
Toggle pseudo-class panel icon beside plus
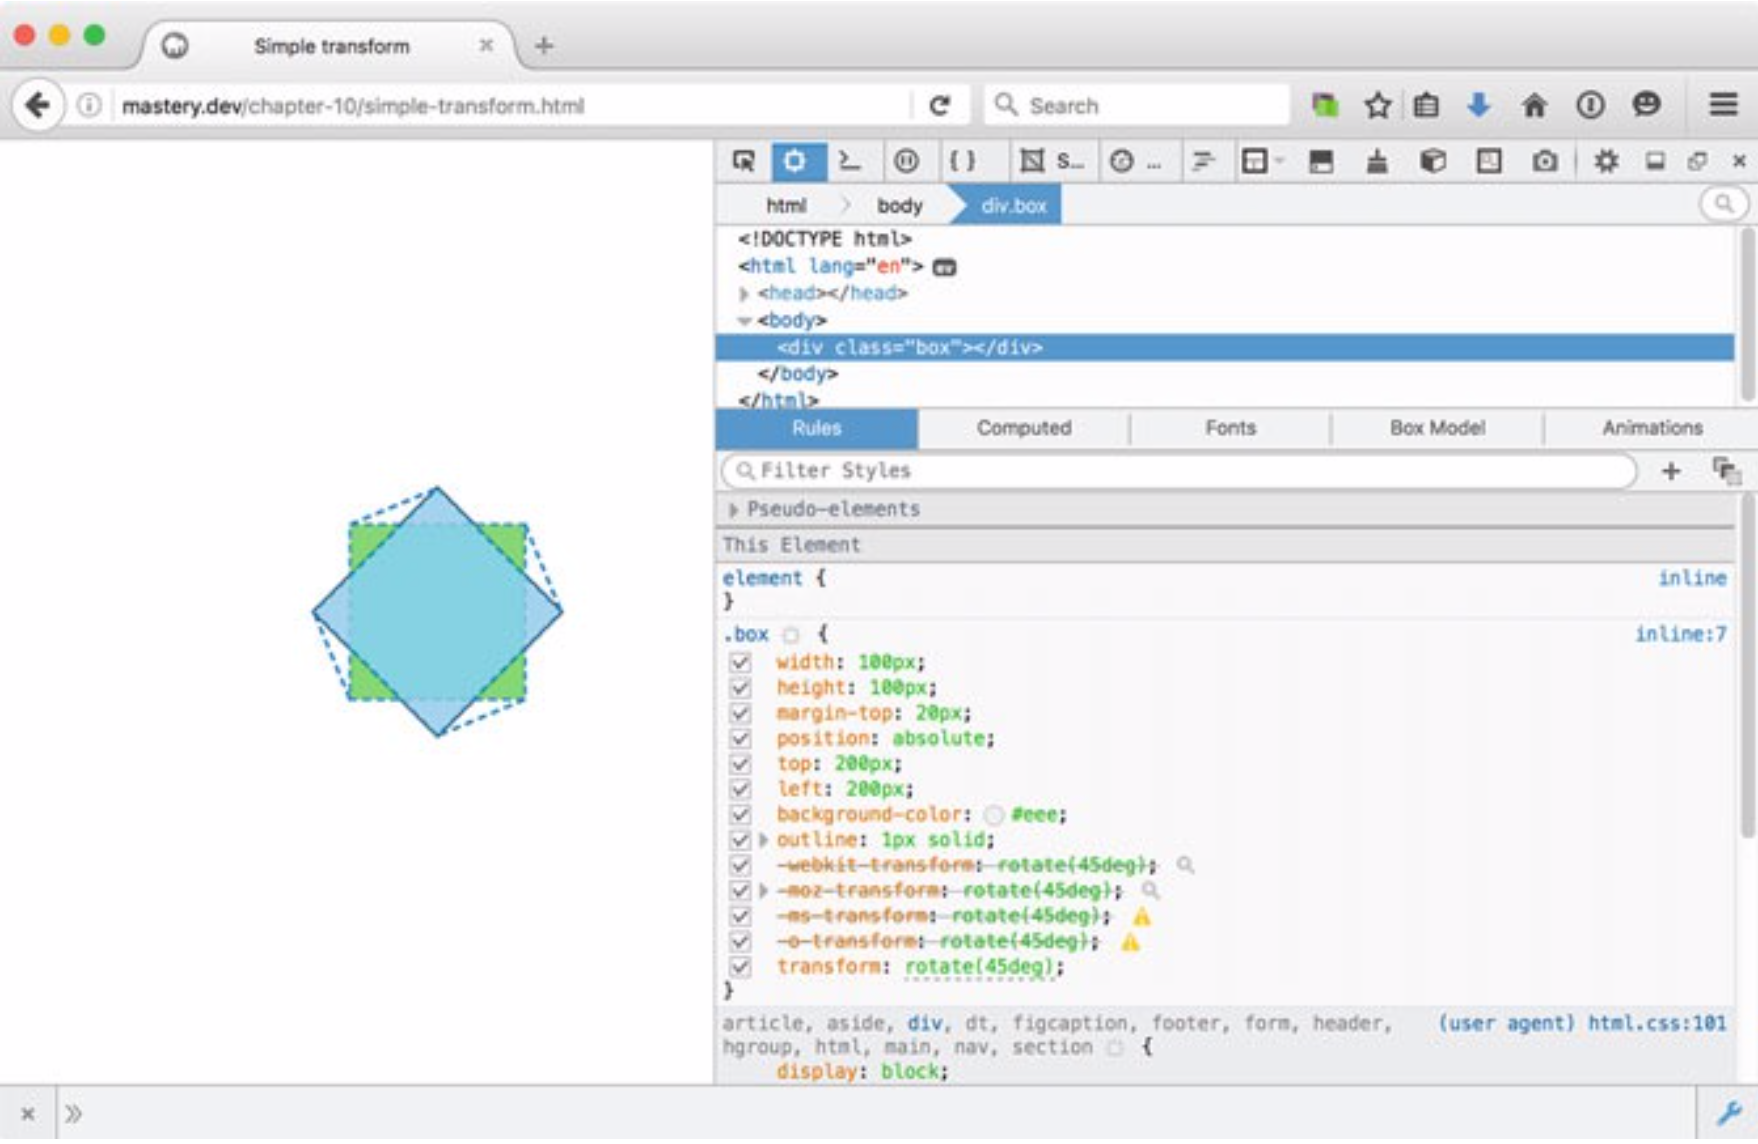(x=1726, y=470)
